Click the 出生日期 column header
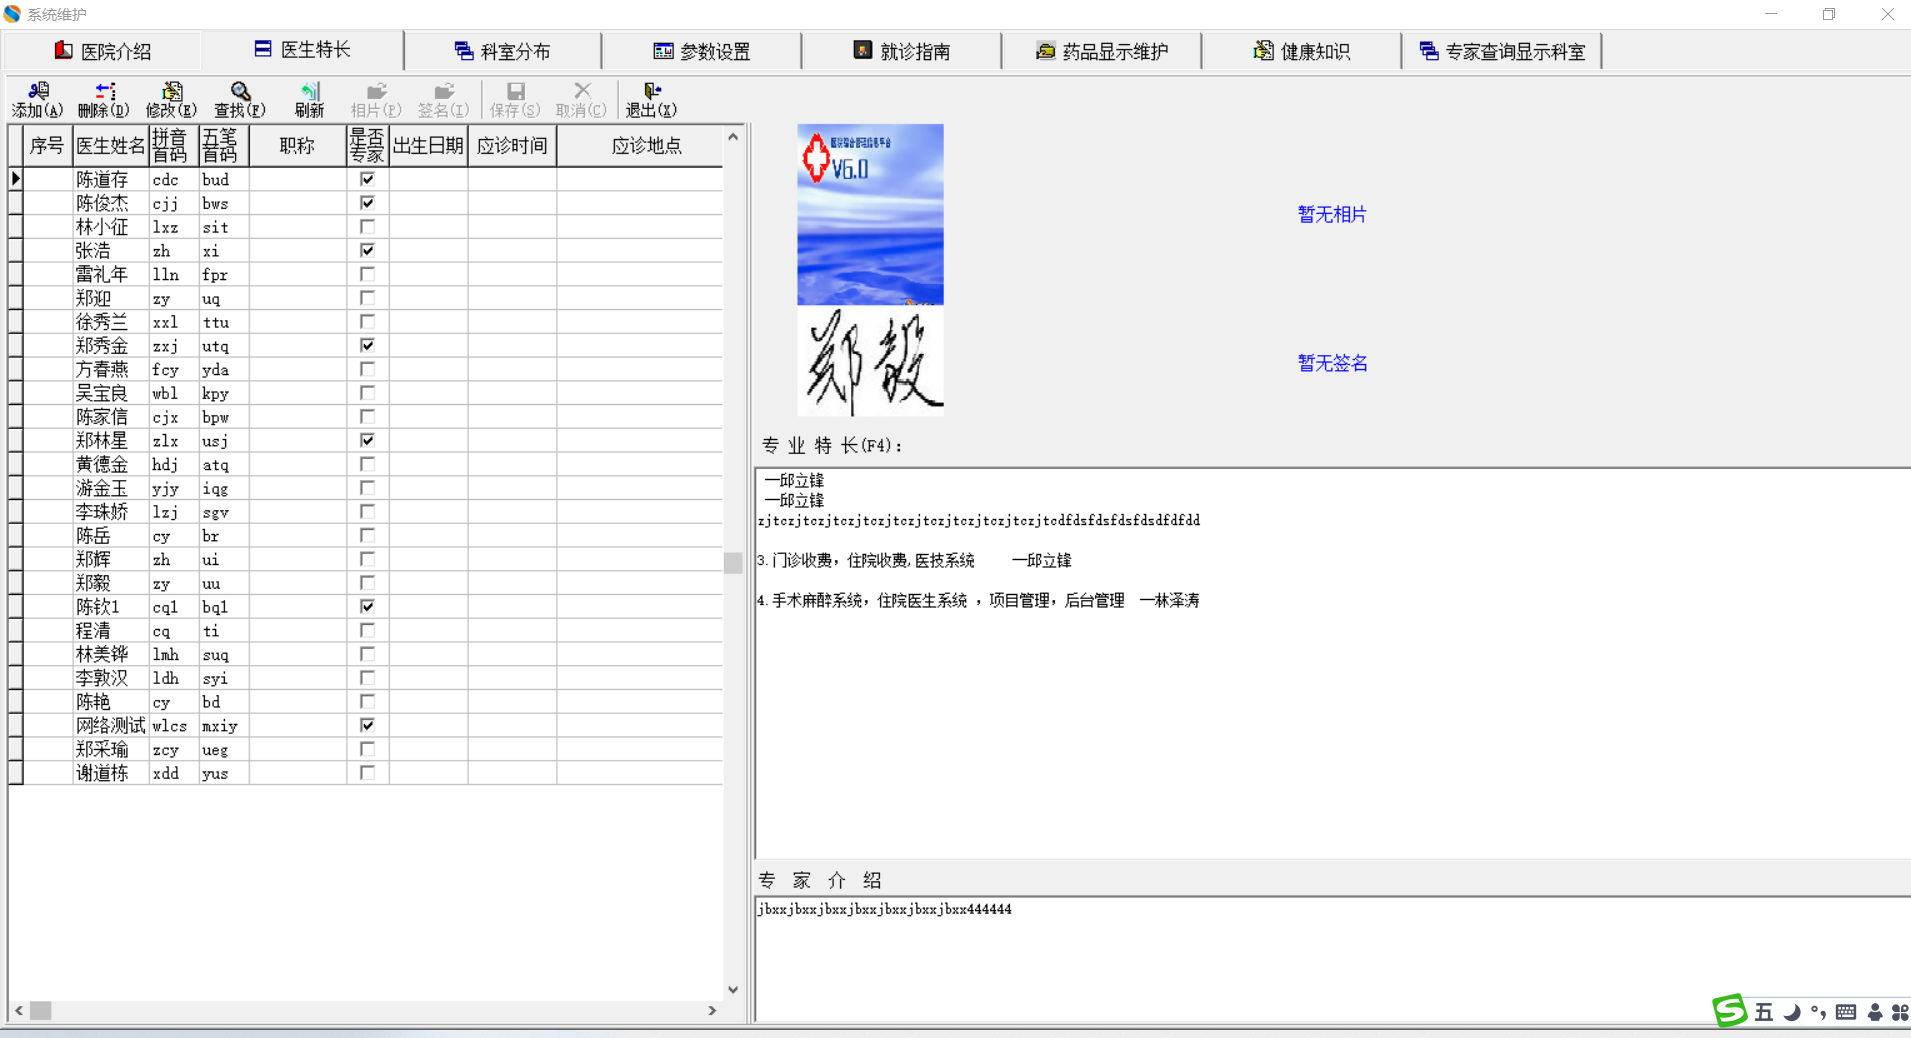 [x=428, y=146]
